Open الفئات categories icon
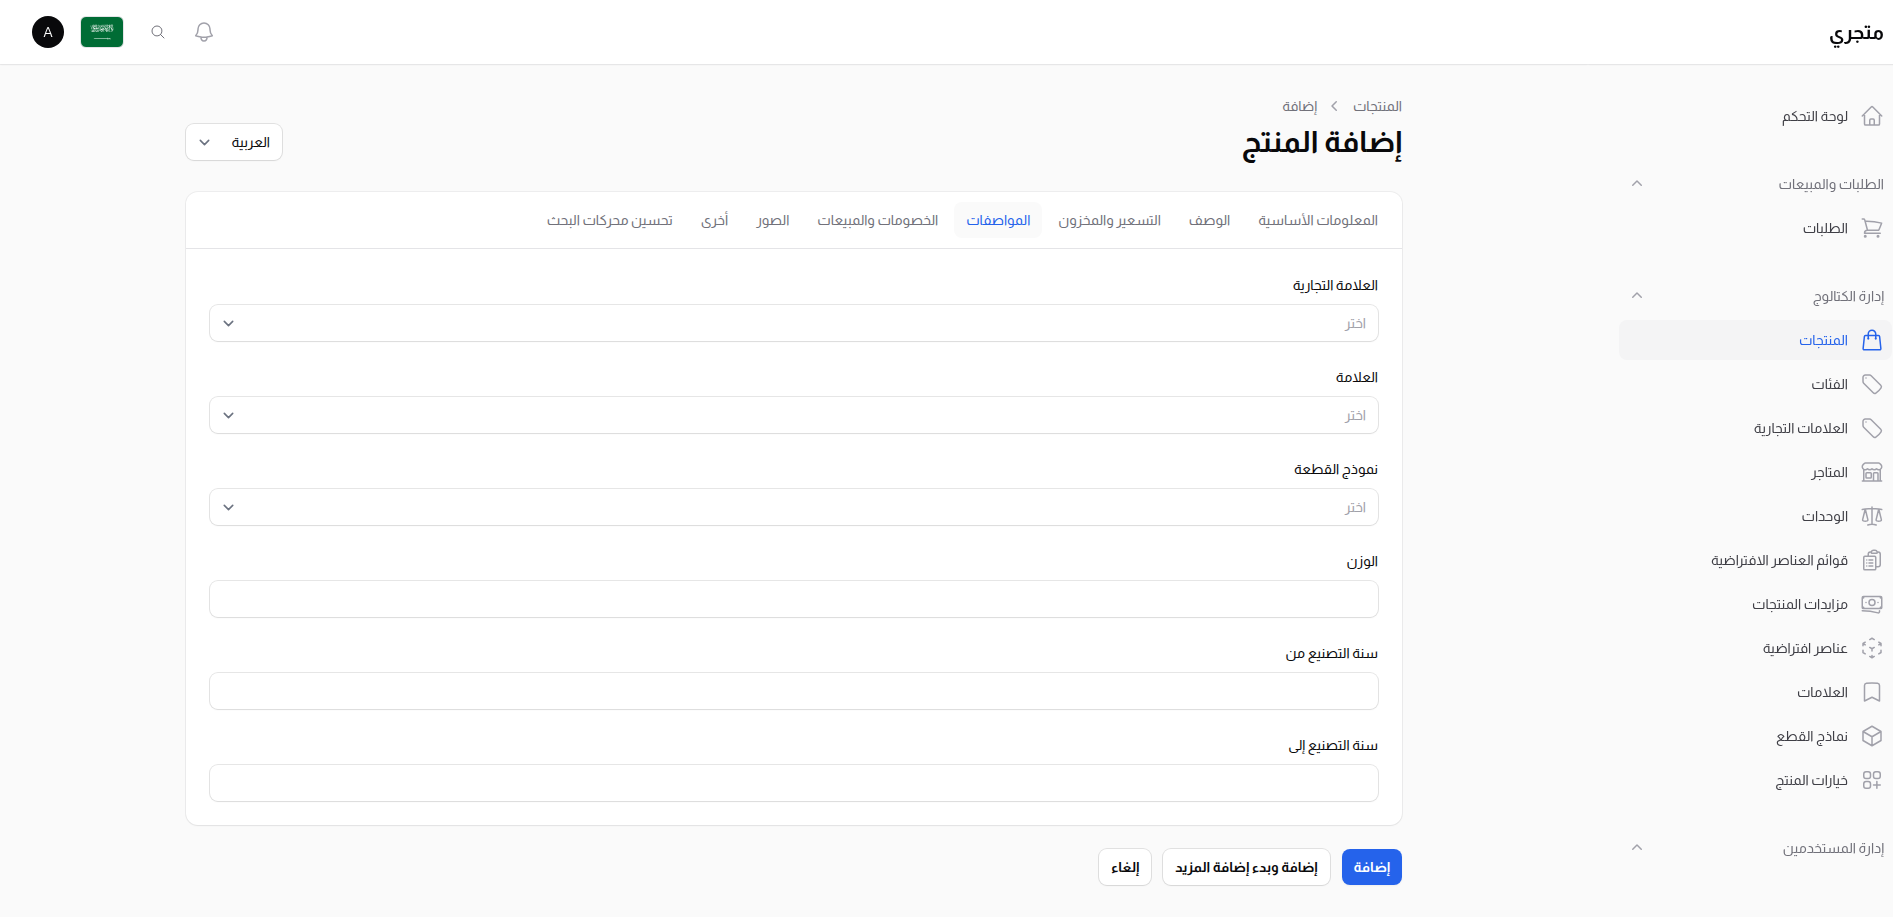 pos(1872,384)
